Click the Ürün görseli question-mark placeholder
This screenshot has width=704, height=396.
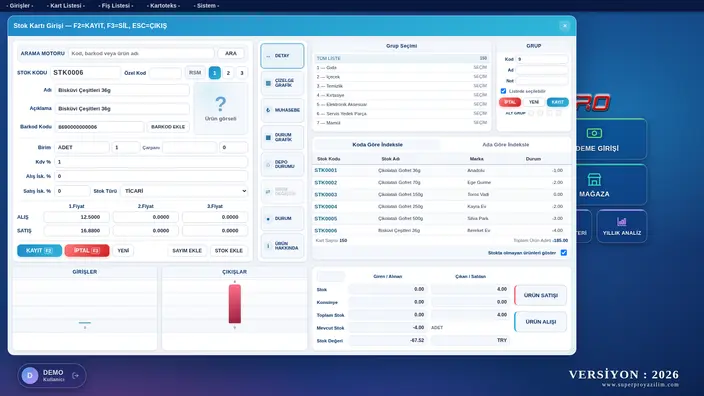[220, 108]
